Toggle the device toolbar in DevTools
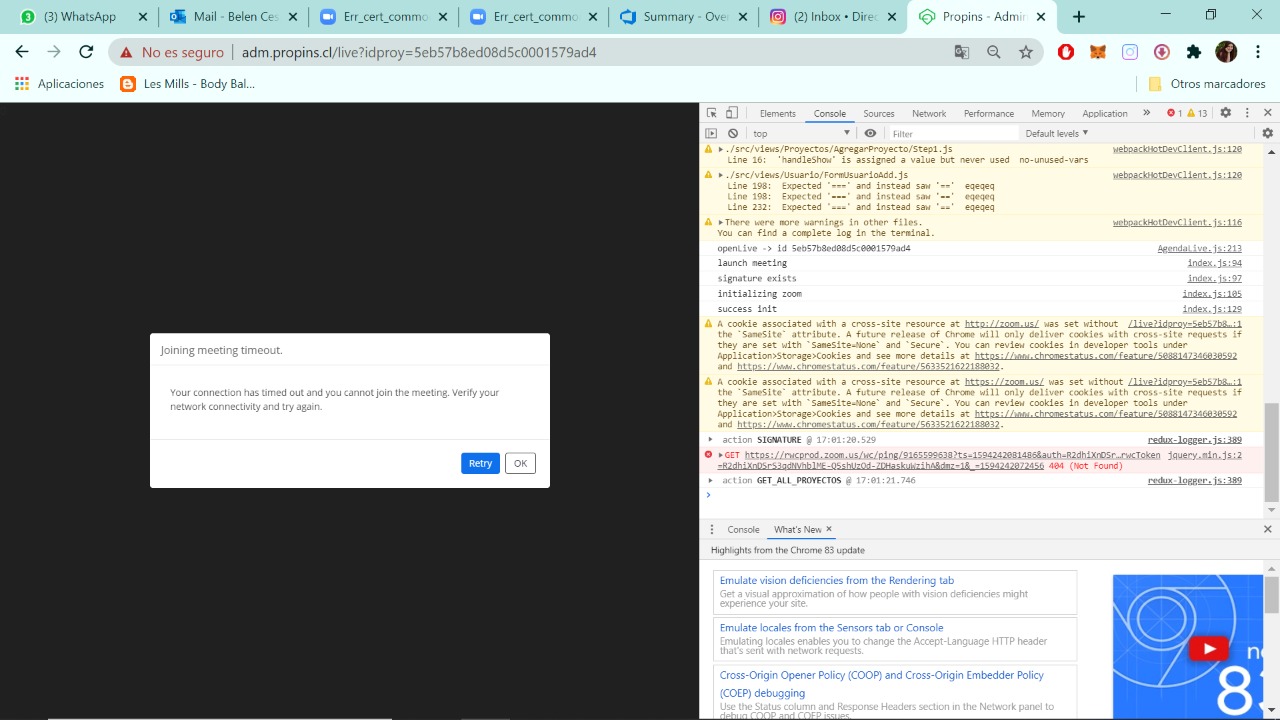This screenshot has height=720, width=1280. coord(732,113)
